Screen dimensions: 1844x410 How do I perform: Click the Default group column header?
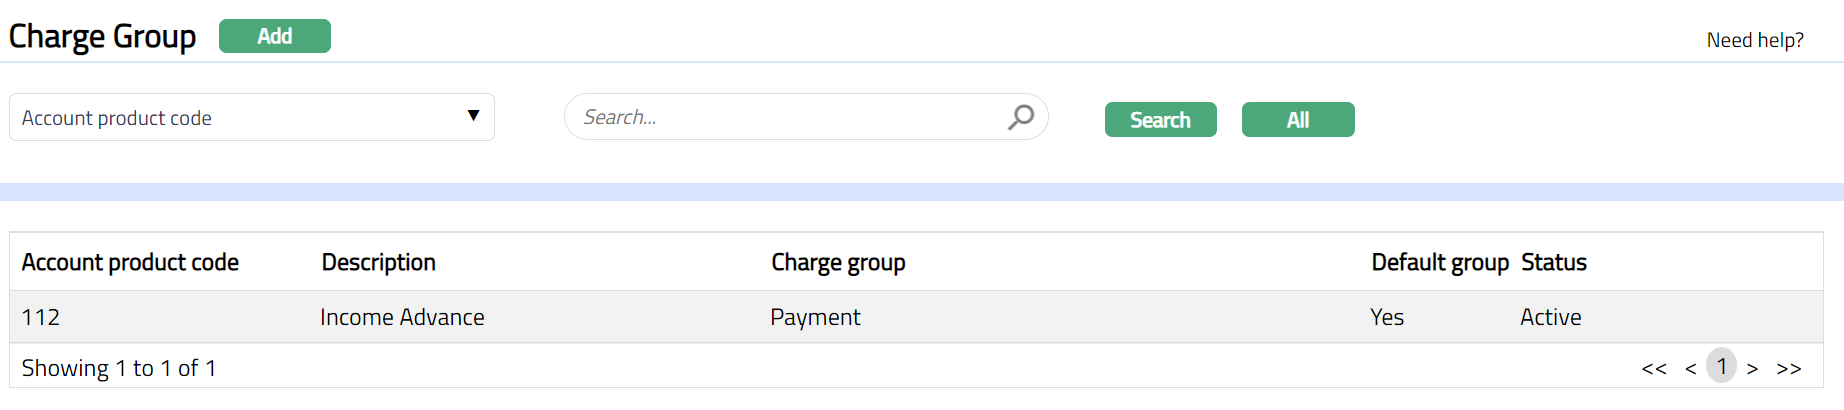1439,262
